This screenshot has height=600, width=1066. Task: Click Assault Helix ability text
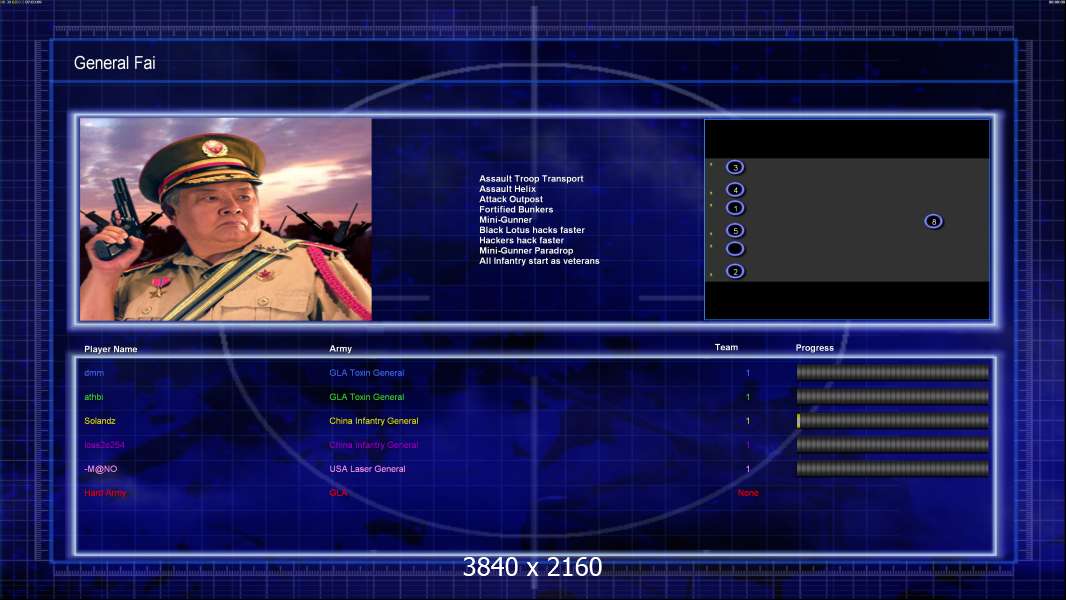coord(507,189)
